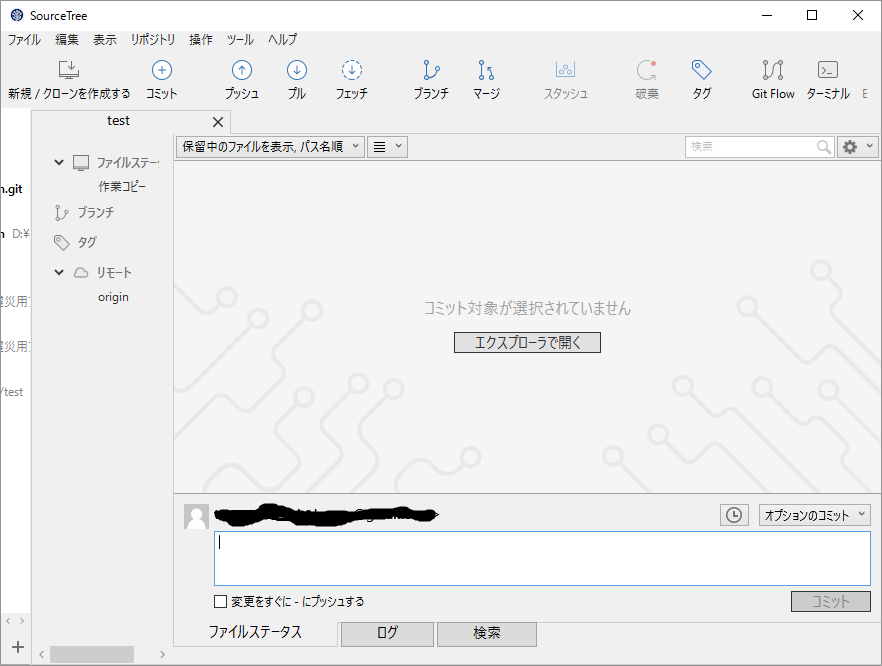This screenshot has width=882, height=666.
Task: Click the コミット button at bottom right
Action: pyautogui.click(x=831, y=601)
